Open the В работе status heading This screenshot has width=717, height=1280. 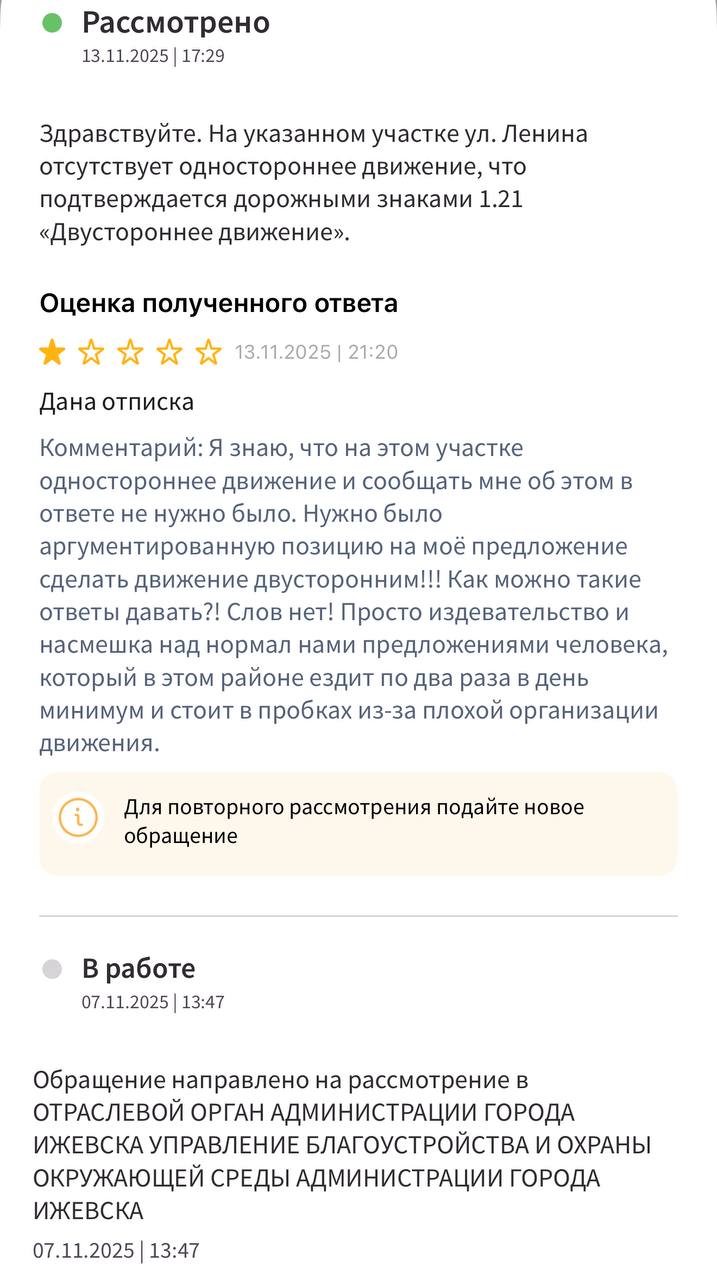click(138, 968)
